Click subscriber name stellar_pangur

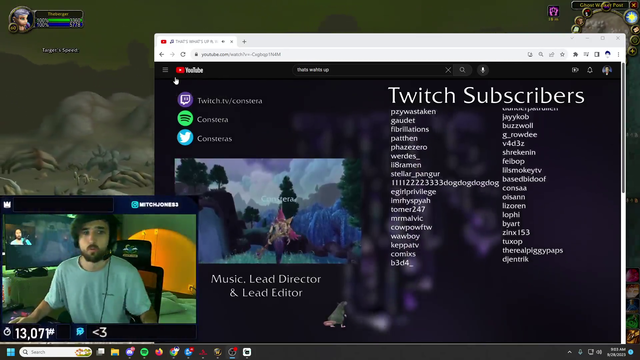pyautogui.click(x=415, y=174)
